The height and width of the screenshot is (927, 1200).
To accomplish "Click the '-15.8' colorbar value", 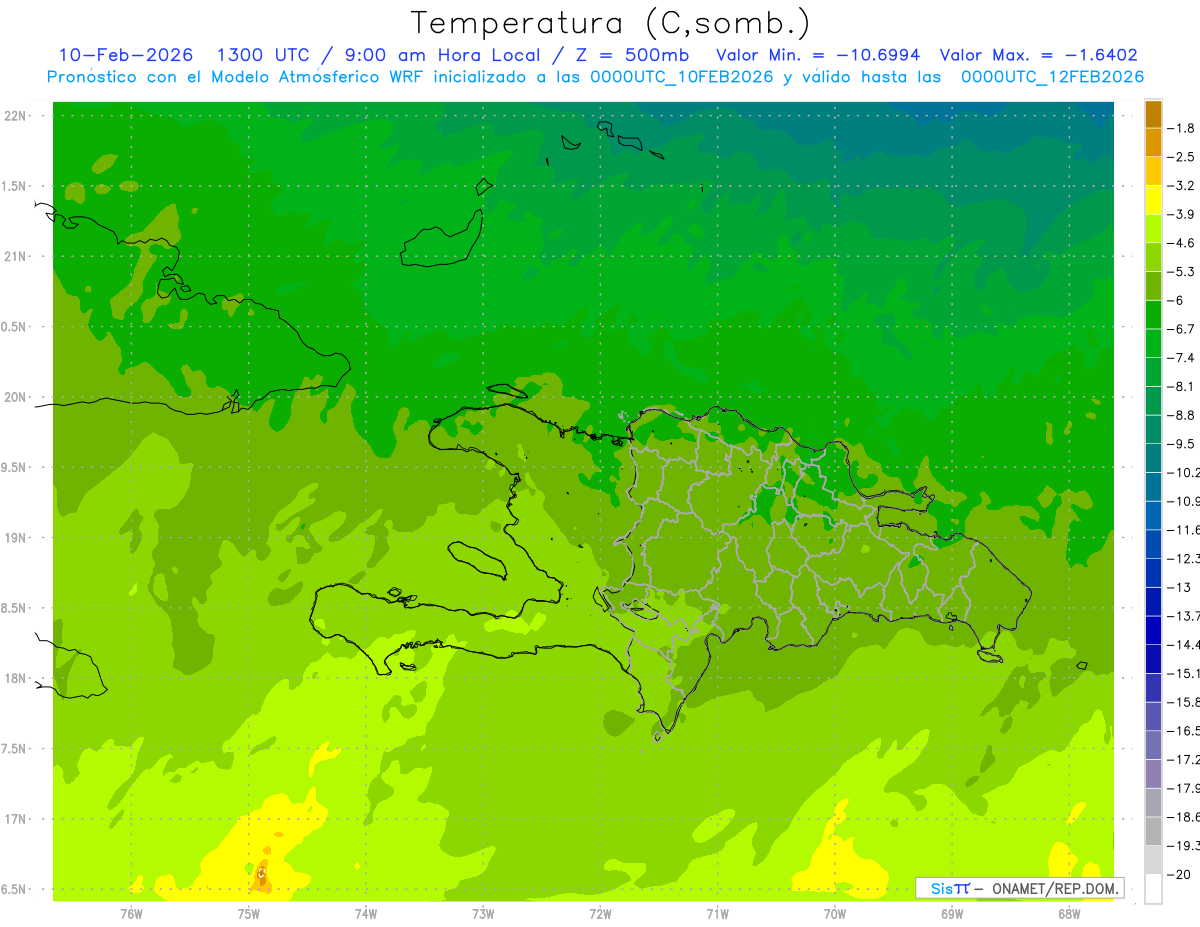I will (1184, 702).
